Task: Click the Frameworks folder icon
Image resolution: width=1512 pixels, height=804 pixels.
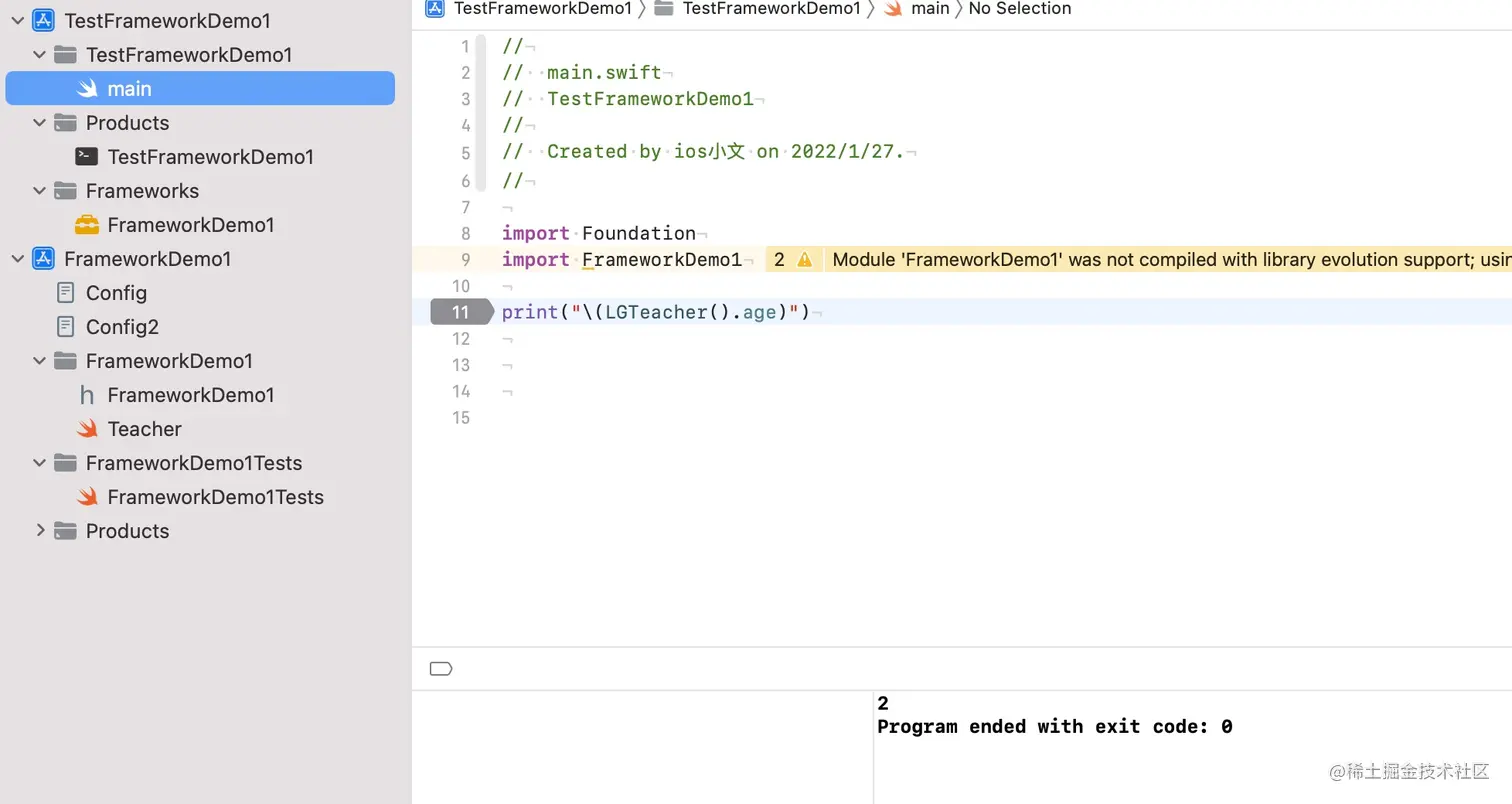Action: [x=65, y=191]
